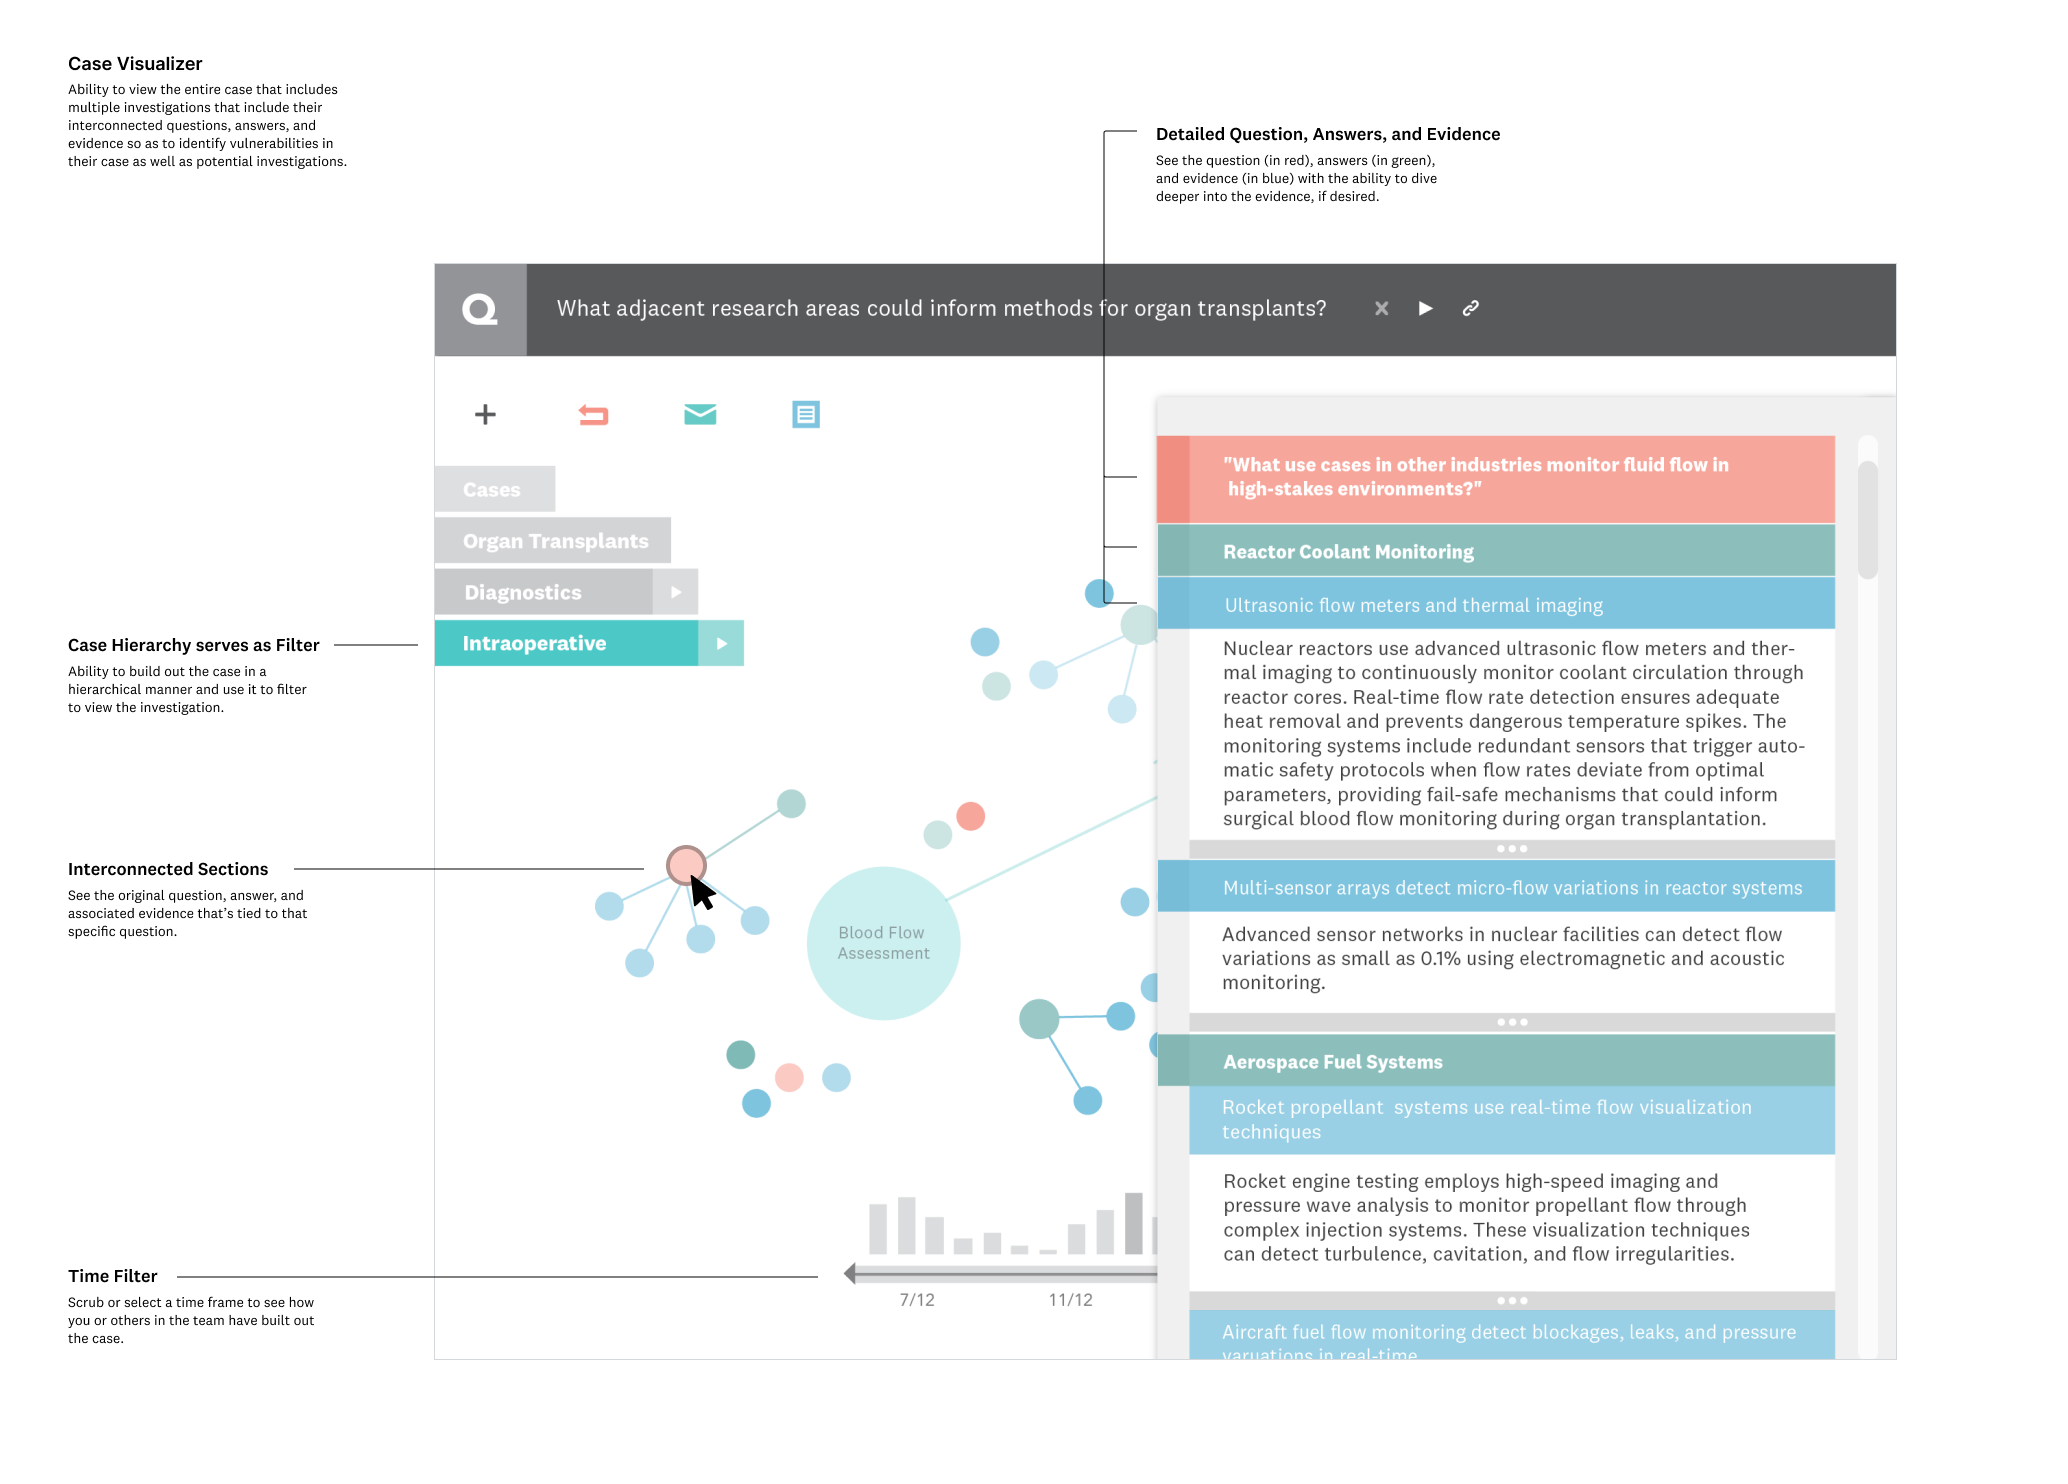
Task: Open Aircraft fuel flow monitoring evidence row
Action: [x=1512, y=1335]
